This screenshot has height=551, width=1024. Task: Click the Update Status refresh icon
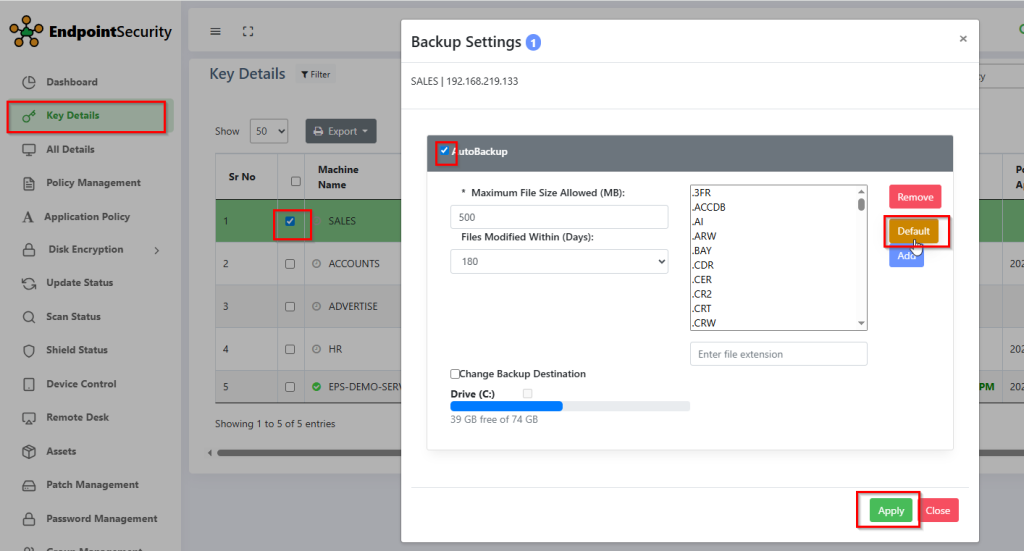coord(29,284)
